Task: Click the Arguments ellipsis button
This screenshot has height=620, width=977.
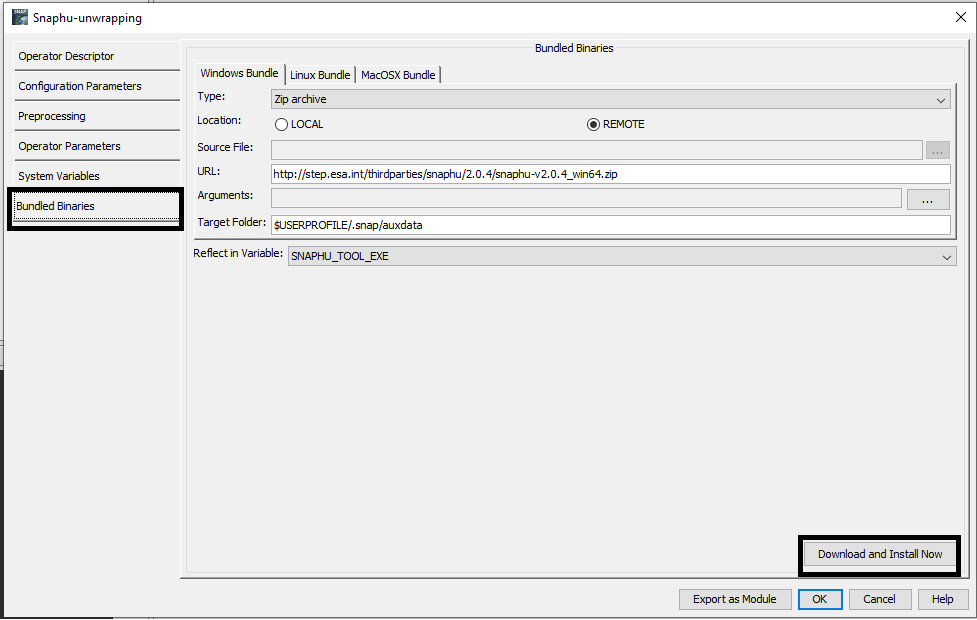Action: pyautogui.click(x=928, y=199)
